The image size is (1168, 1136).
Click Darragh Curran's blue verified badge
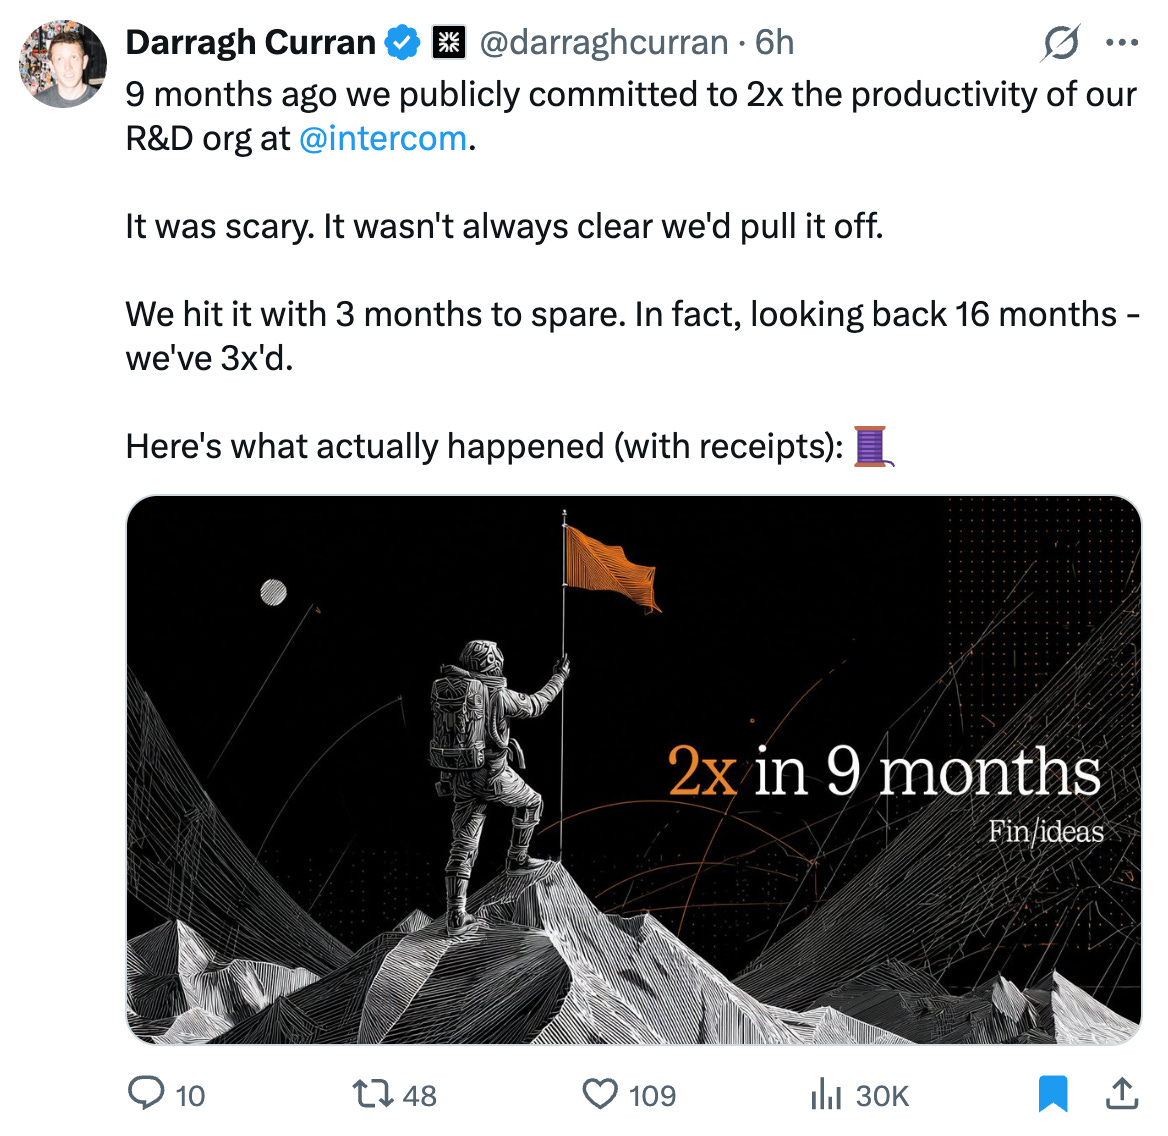401,42
